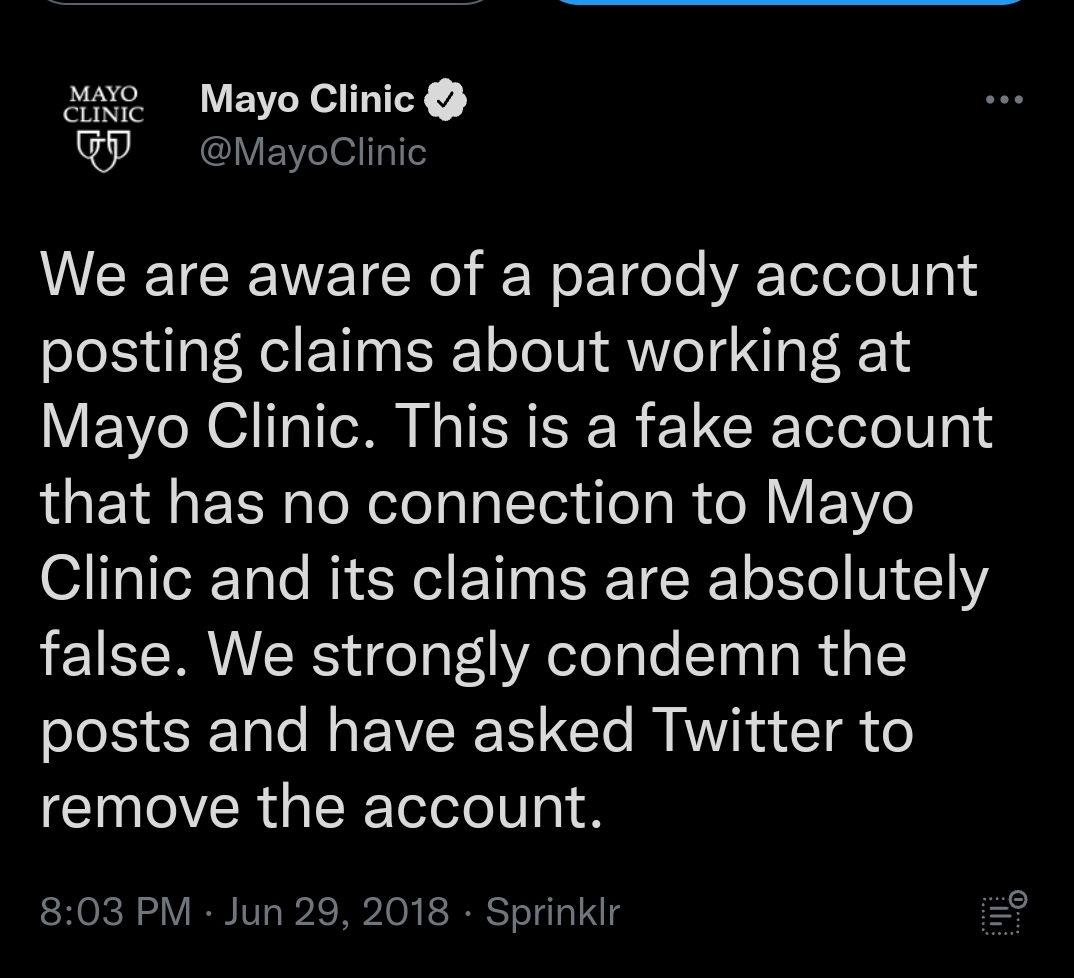Image resolution: width=1074 pixels, height=978 pixels.
Task: Open the three-dot more options menu
Action: coord(1004,100)
